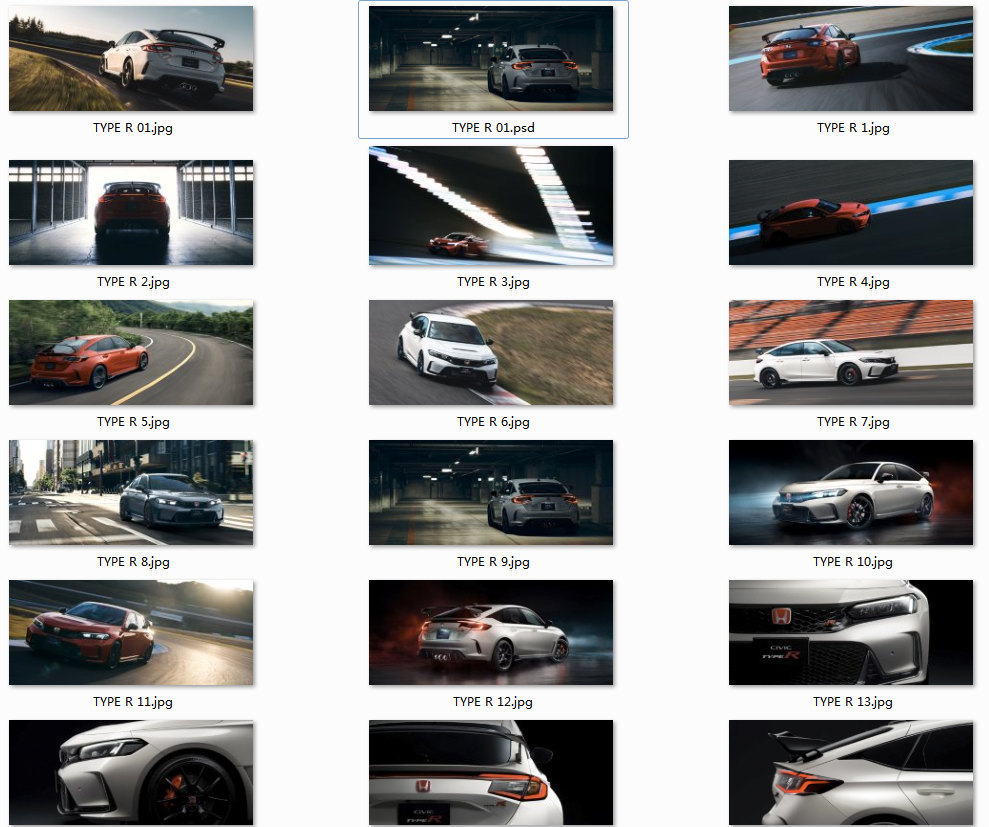Choose the TYPE R 12.jpg thumbnail

point(491,632)
